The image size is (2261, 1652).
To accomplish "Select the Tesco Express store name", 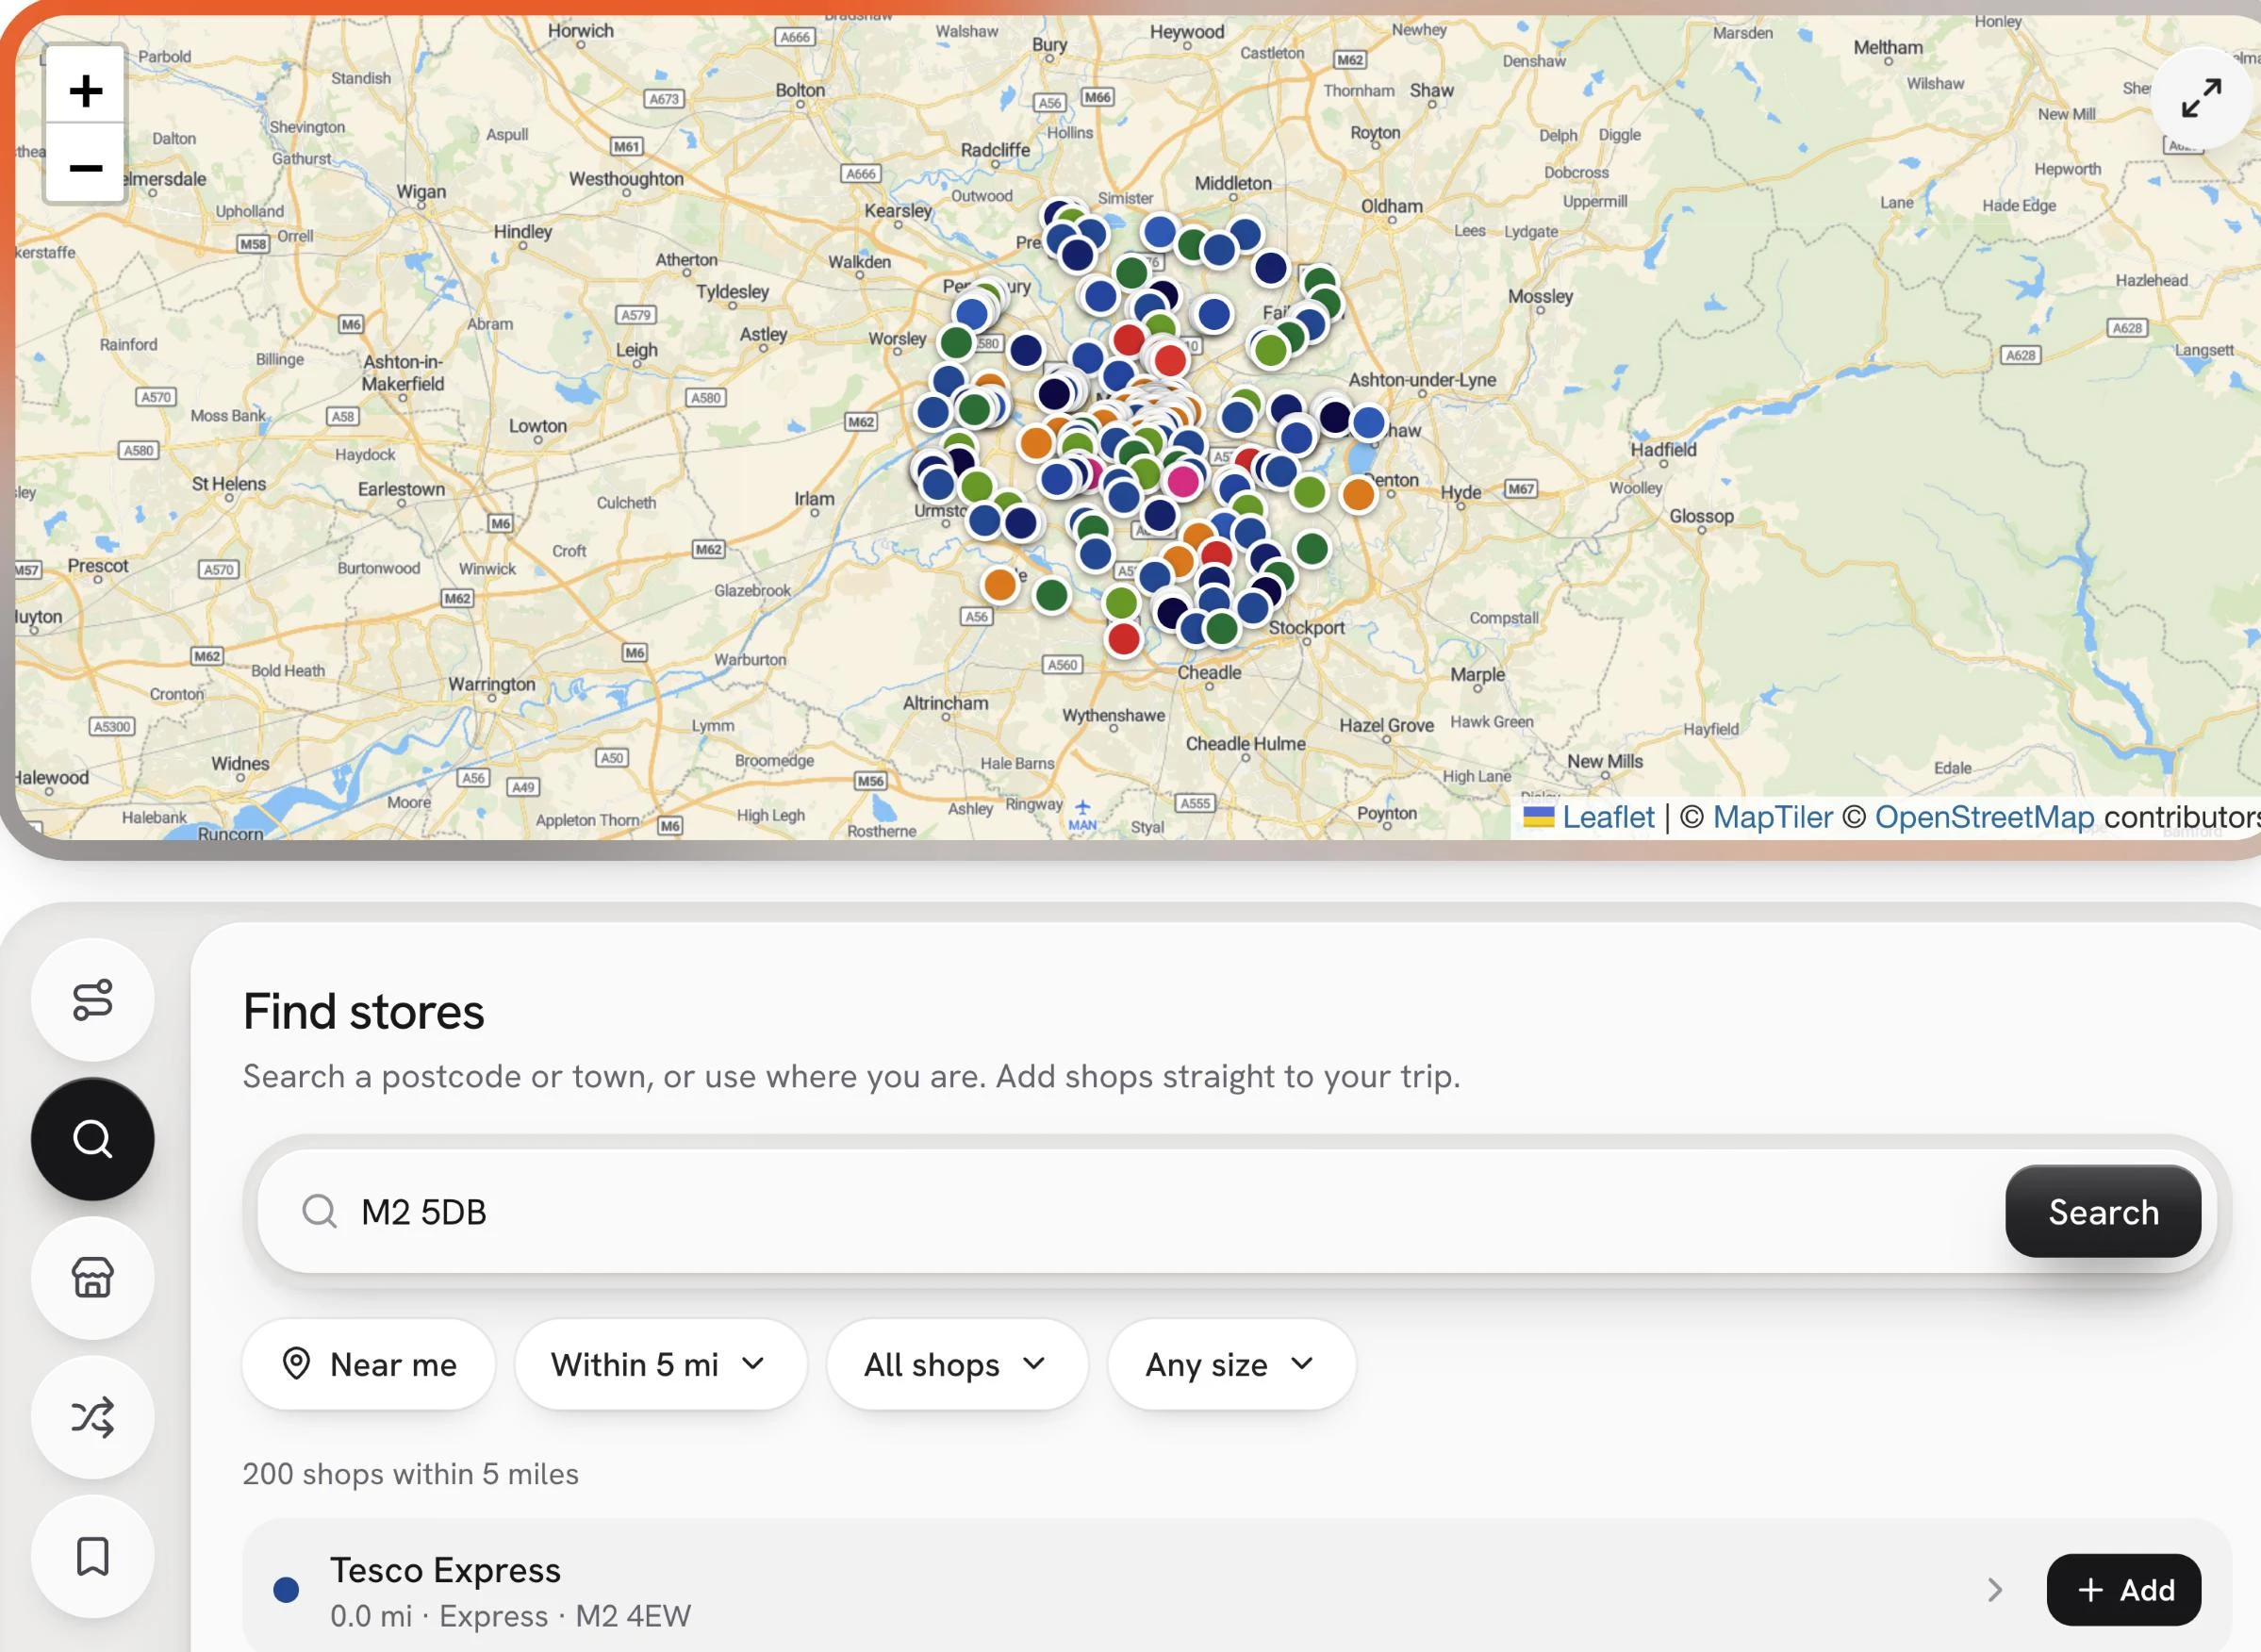I will point(445,1570).
